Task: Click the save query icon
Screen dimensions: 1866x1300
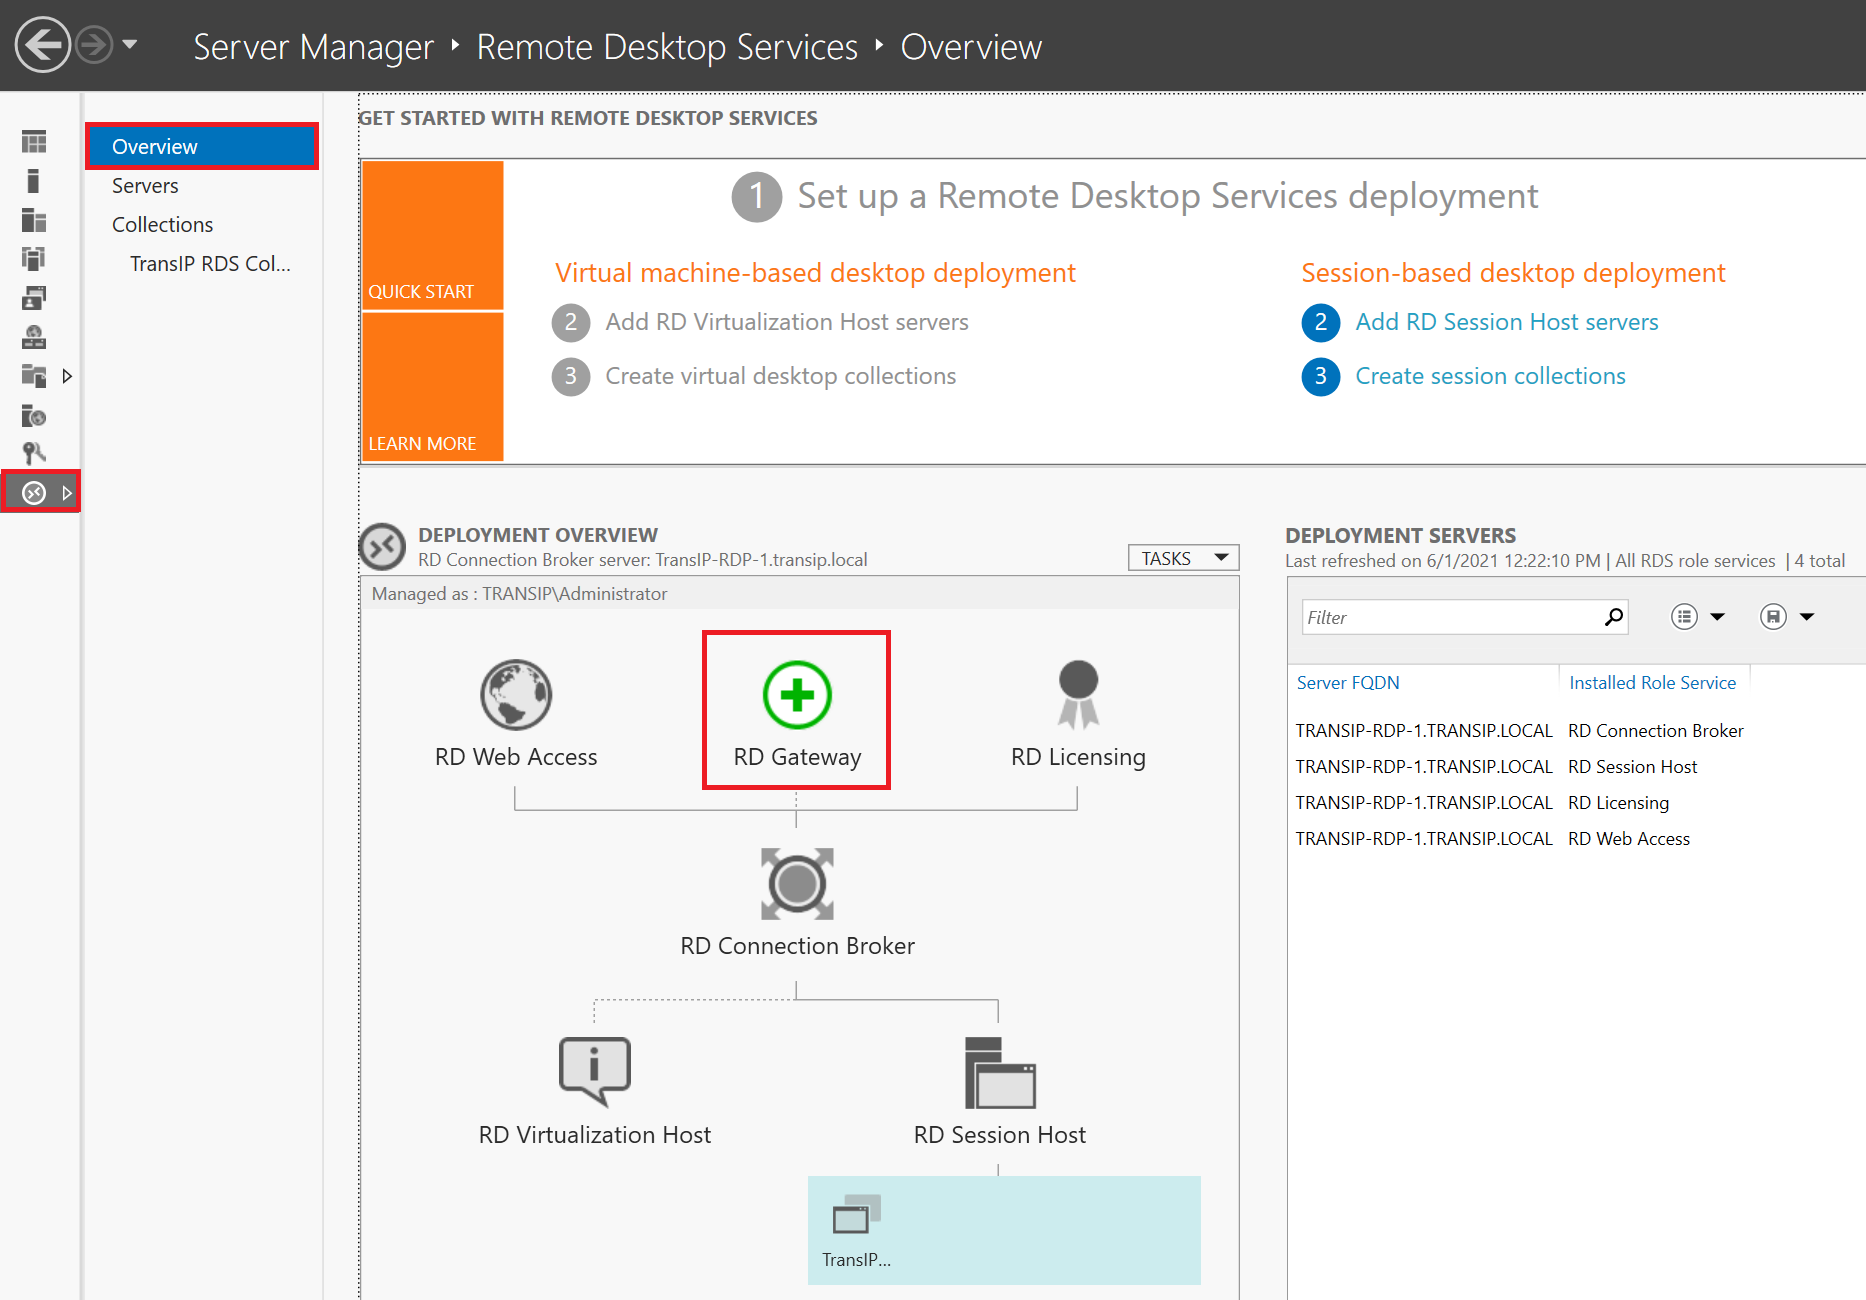Action: click(x=1773, y=617)
